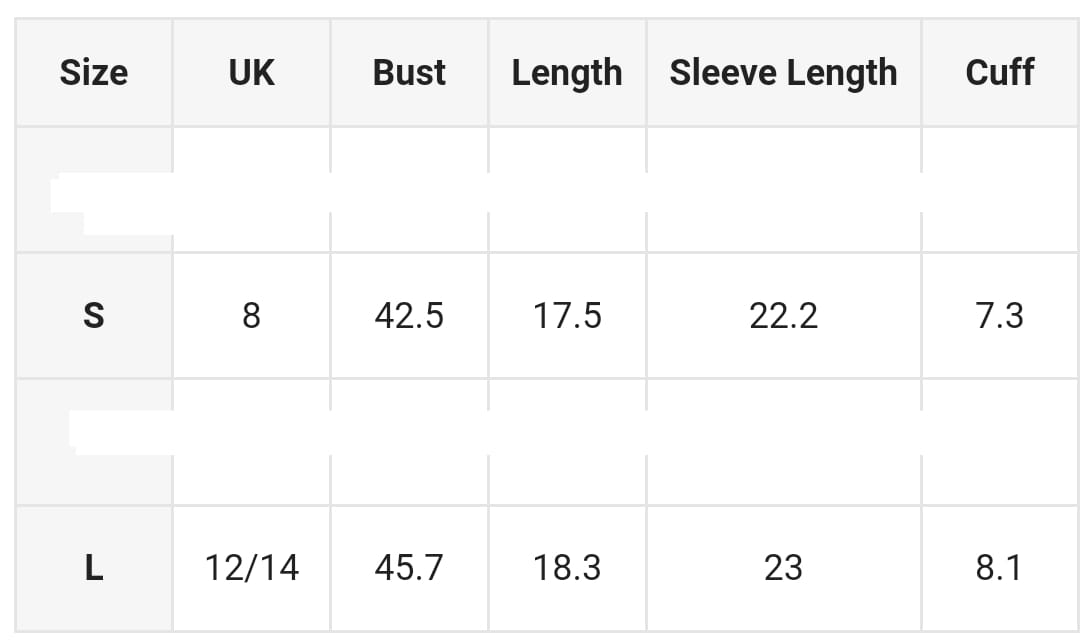Viewport: 1080px width, 643px height.
Task: Click the blank Size cell above L
Action: (94, 442)
